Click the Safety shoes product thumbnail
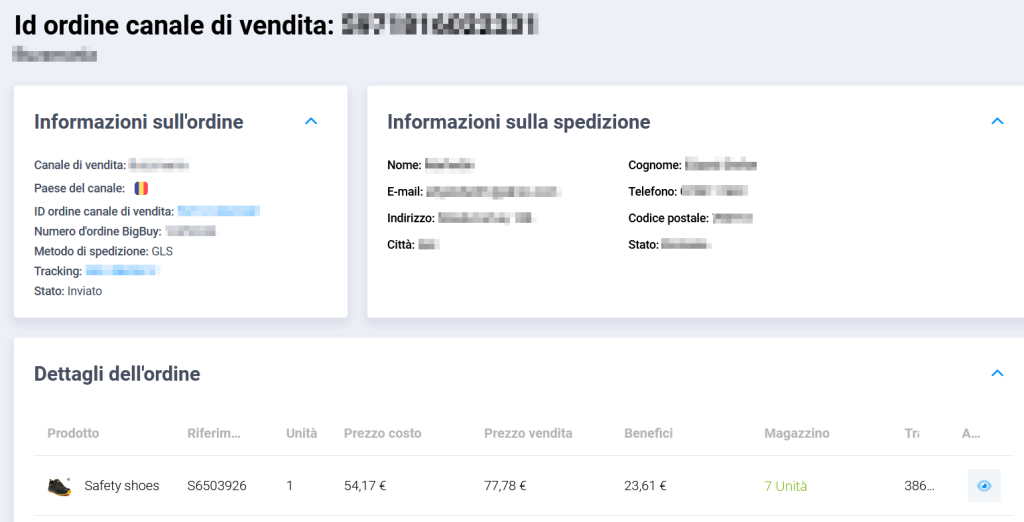This screenshot has width=1024, height=522. 59,486
